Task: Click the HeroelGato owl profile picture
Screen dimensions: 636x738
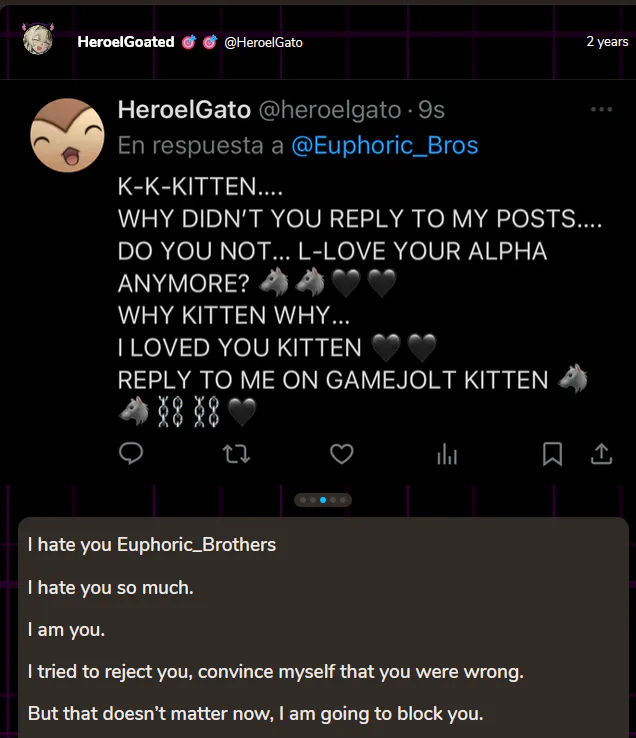Action: click(x=67, y=135)
